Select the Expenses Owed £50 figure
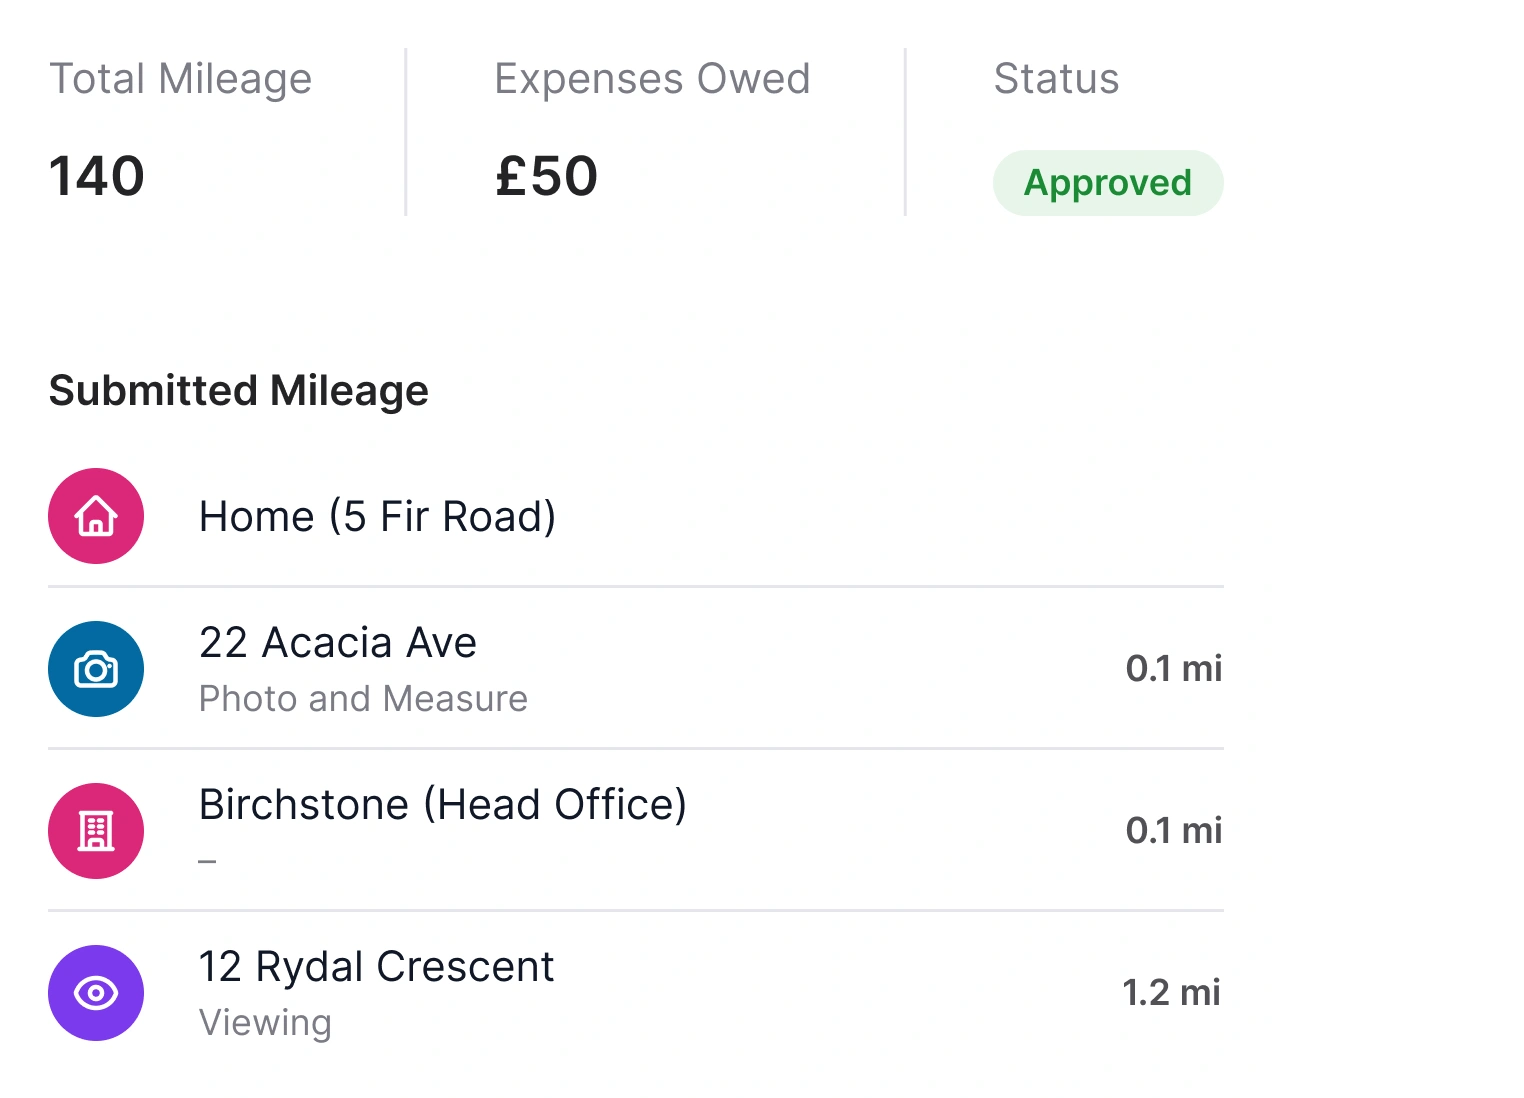Viewport: 1524px width, 1098px height. [546, 176]
